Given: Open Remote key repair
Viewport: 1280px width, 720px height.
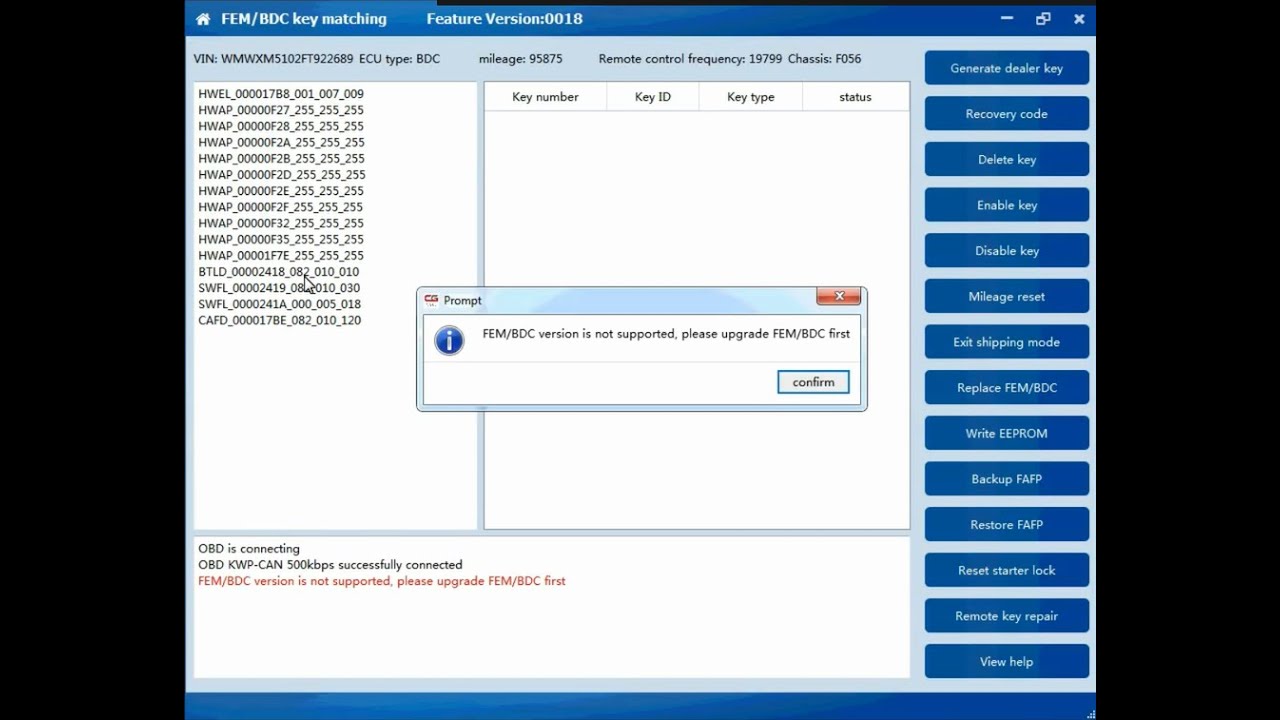Looking at the screenshot, I should (1006, 616).
